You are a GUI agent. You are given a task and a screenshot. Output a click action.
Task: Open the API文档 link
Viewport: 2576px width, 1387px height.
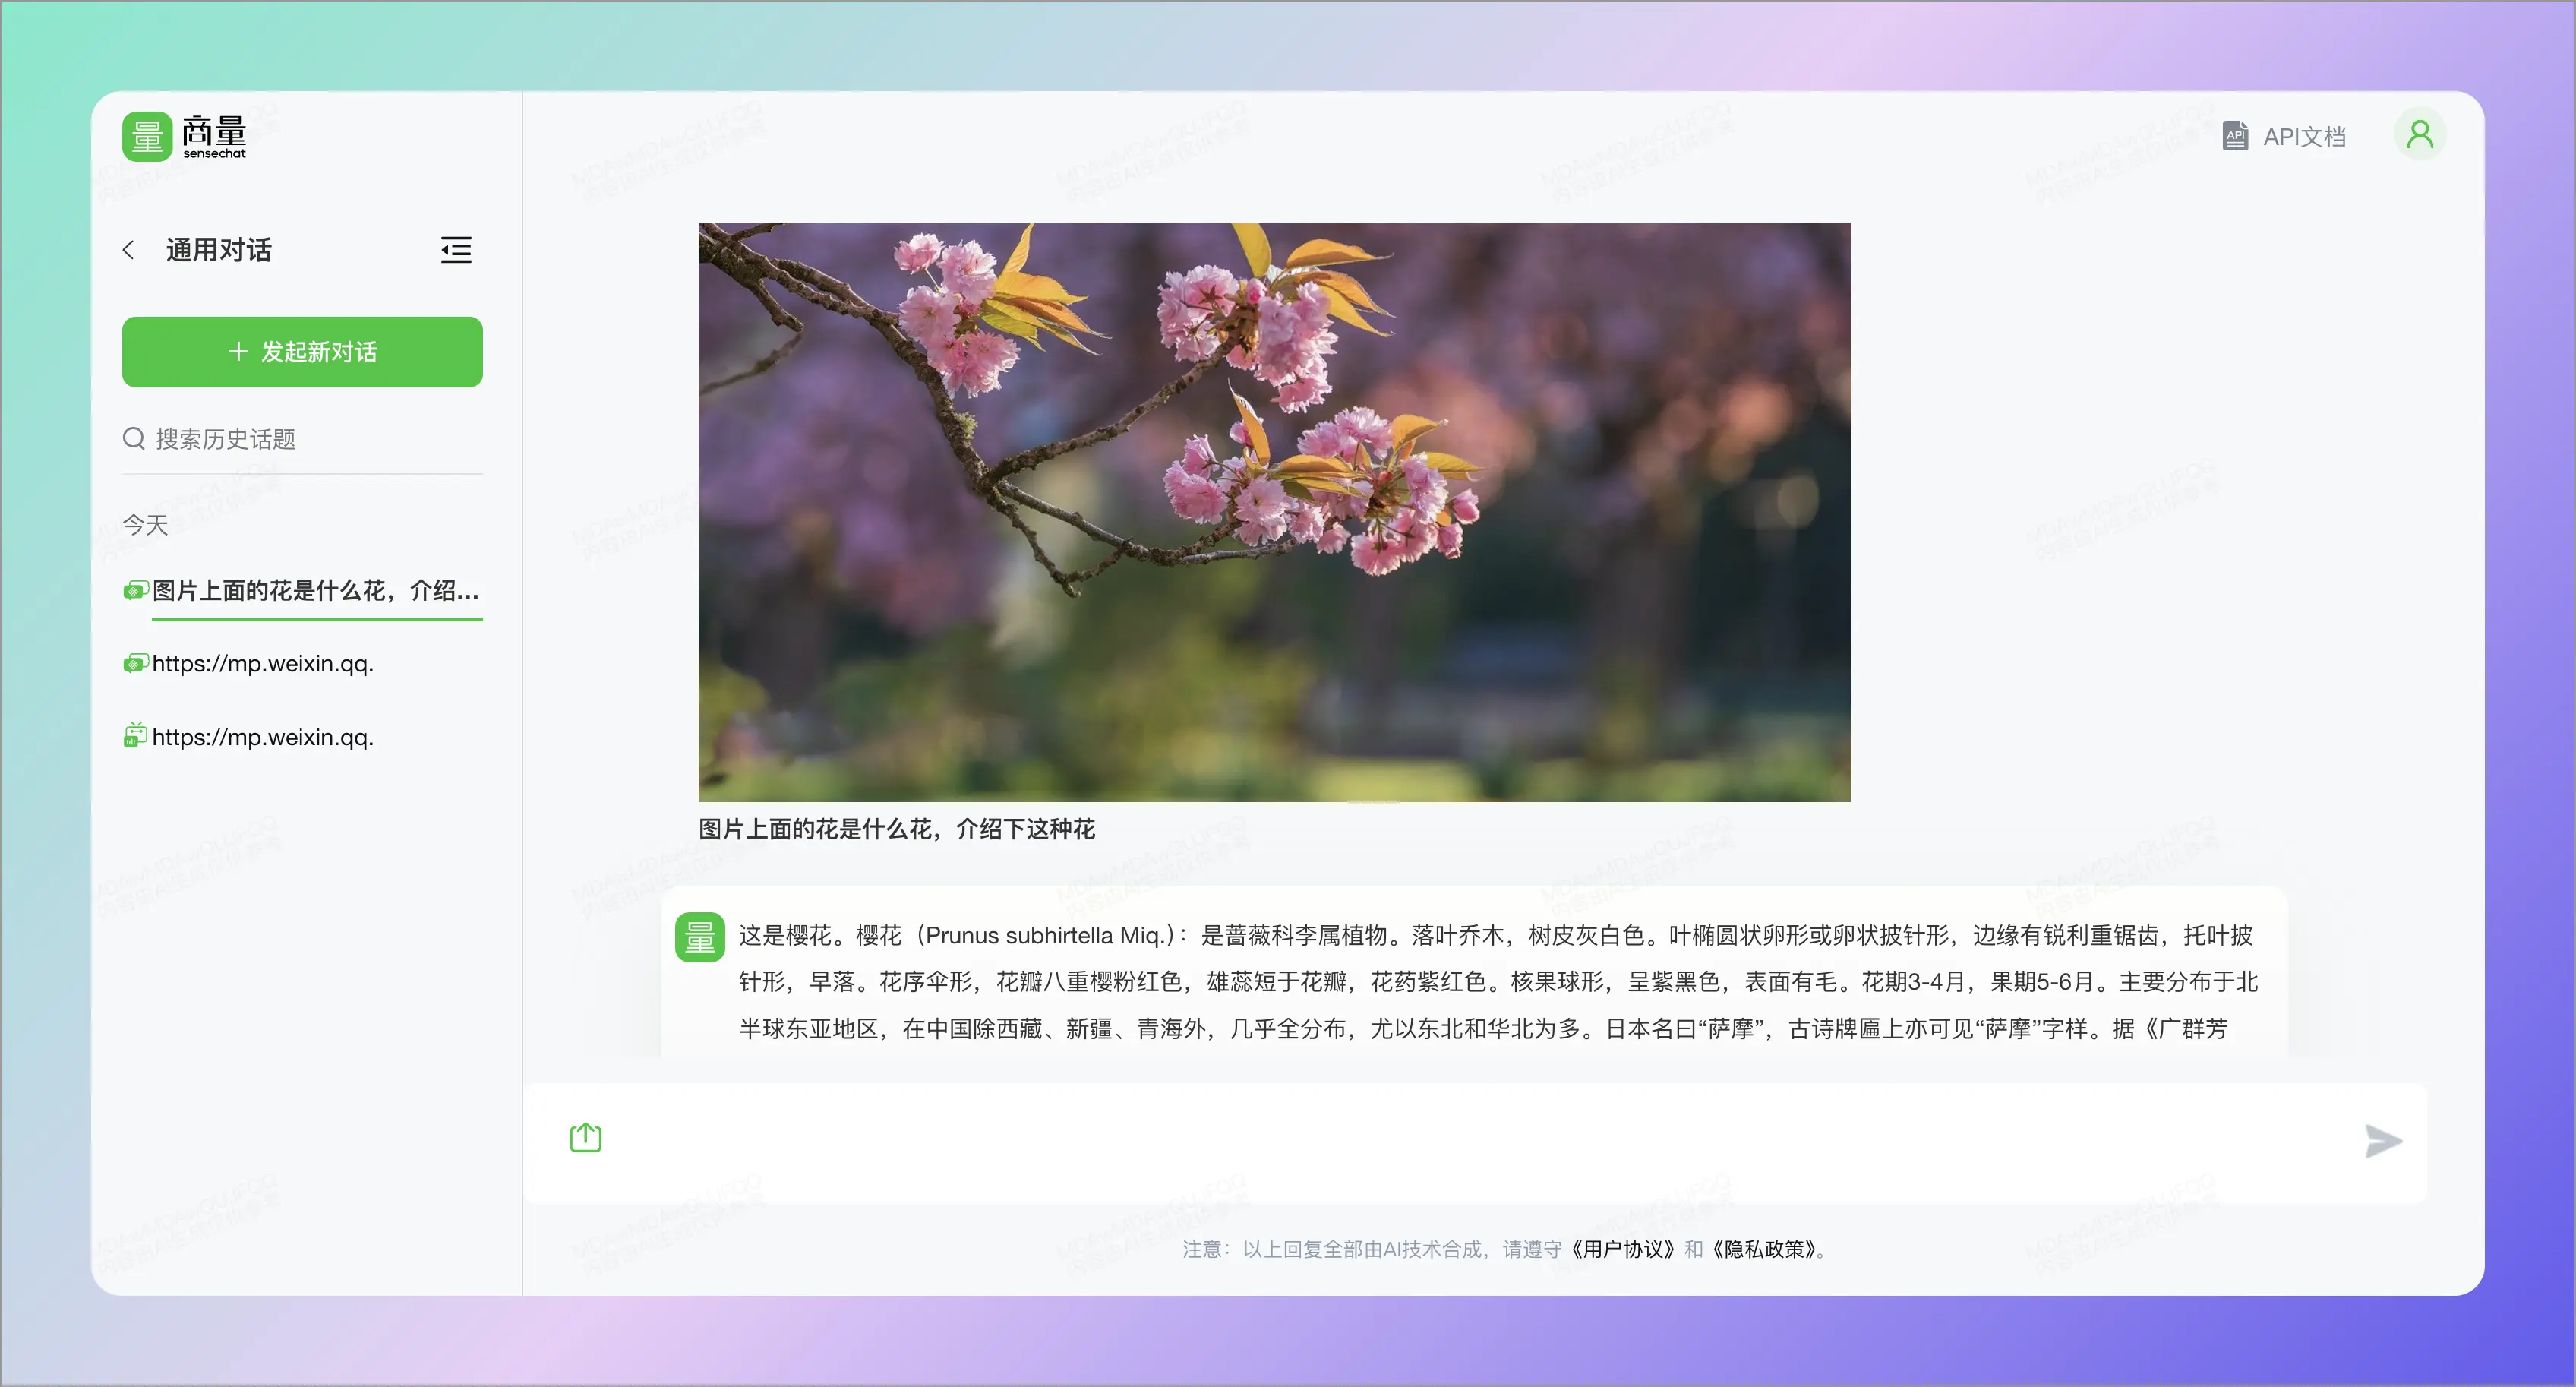click(2303, 137)
